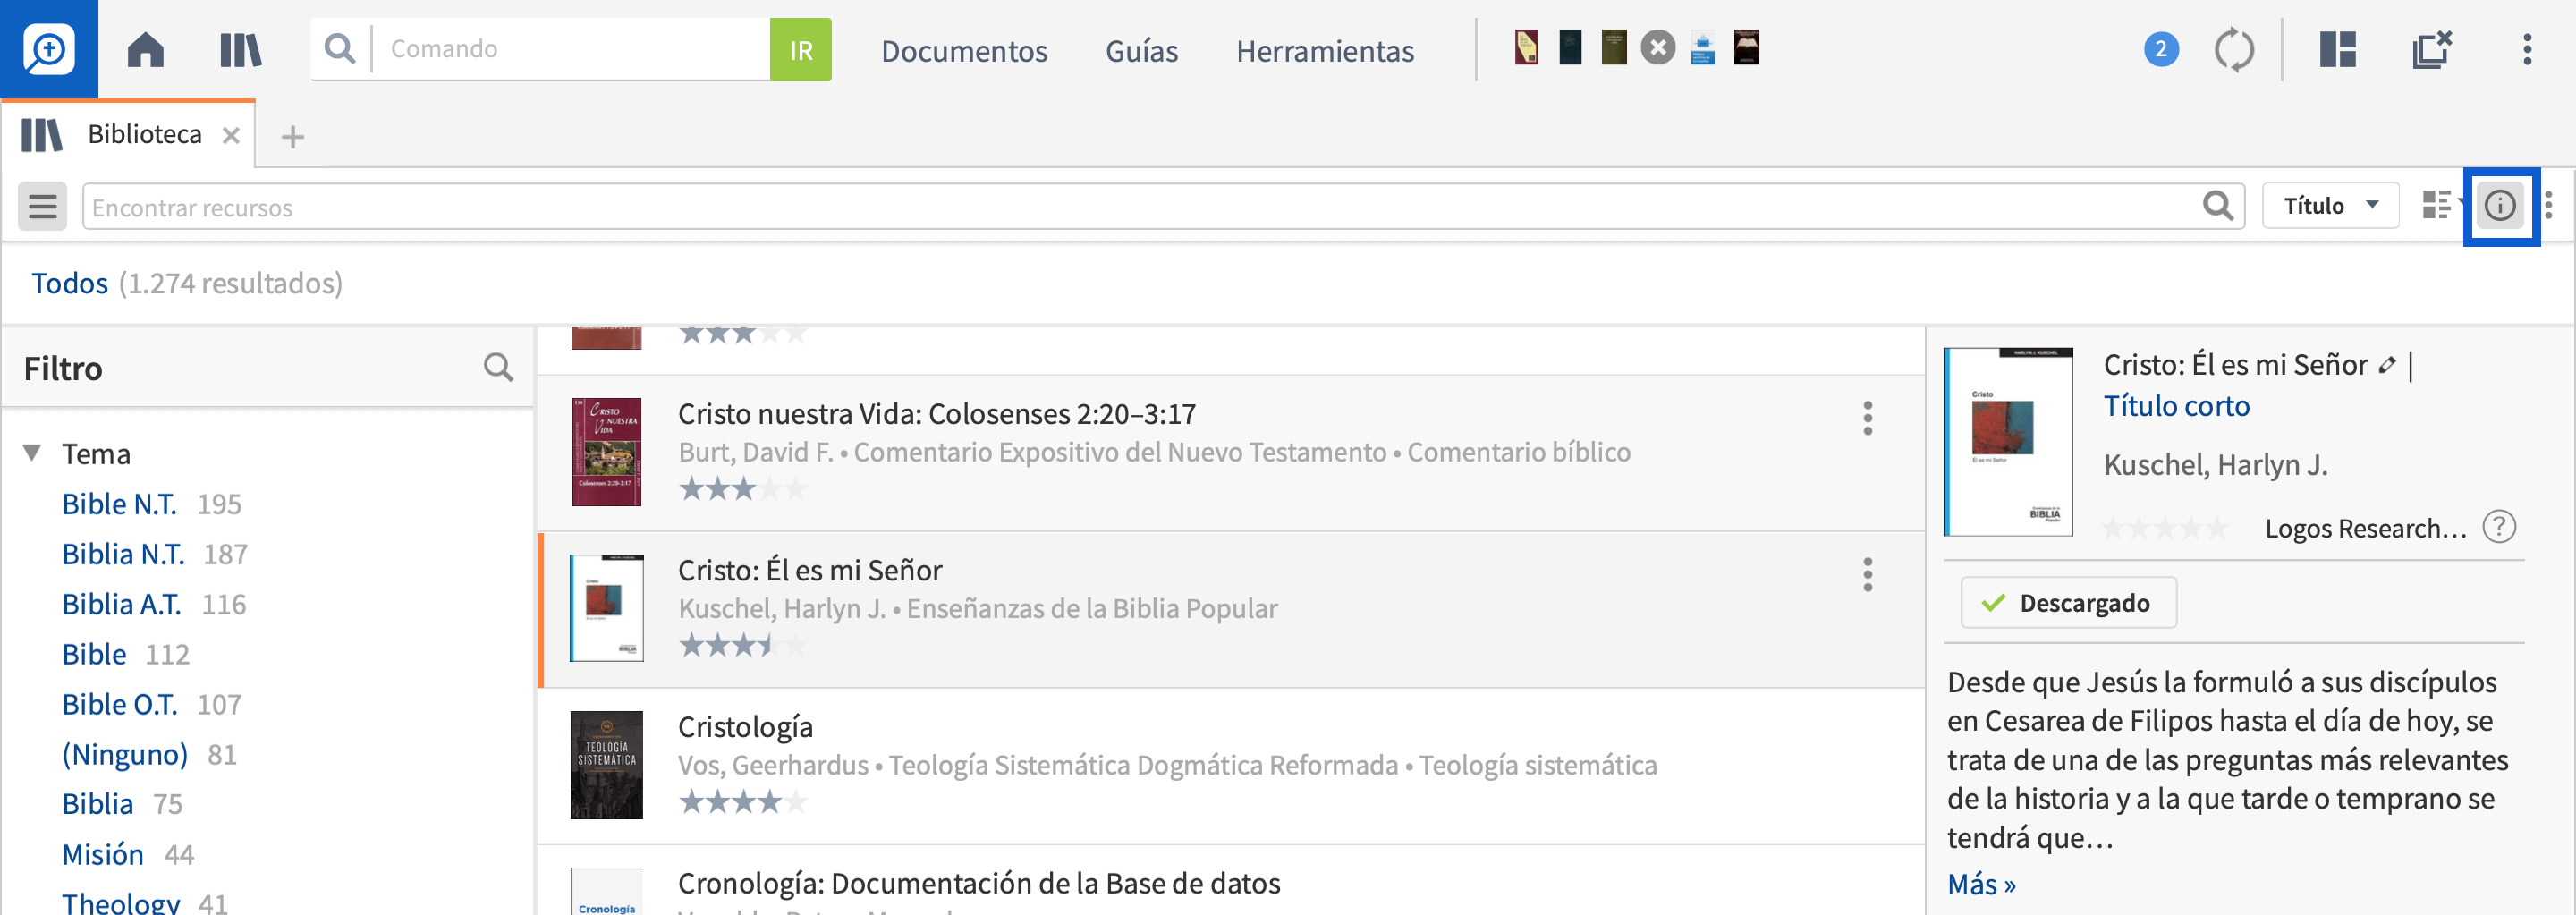Open the library panel three-dot menu
Screen dimensions: 2576x915
tap(2548, 205)
